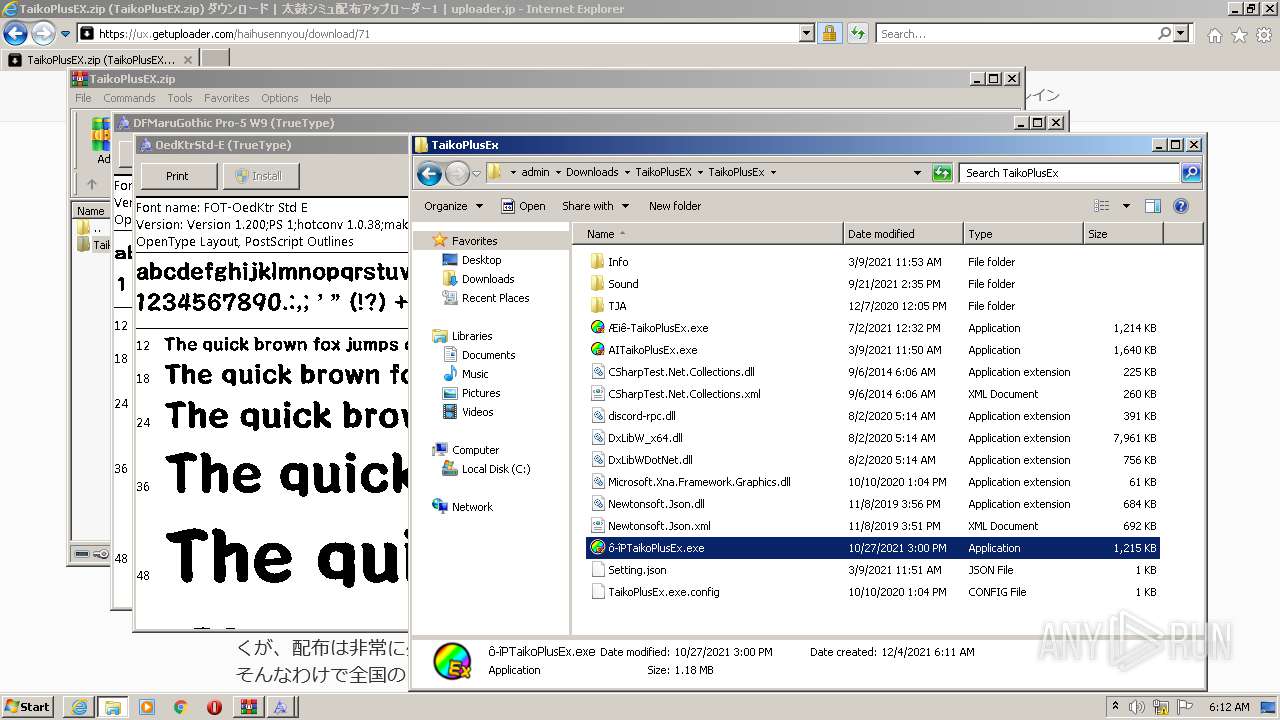
Task: Select TaikoPlusEx.exe.config file
Action: tap(664, 592)
